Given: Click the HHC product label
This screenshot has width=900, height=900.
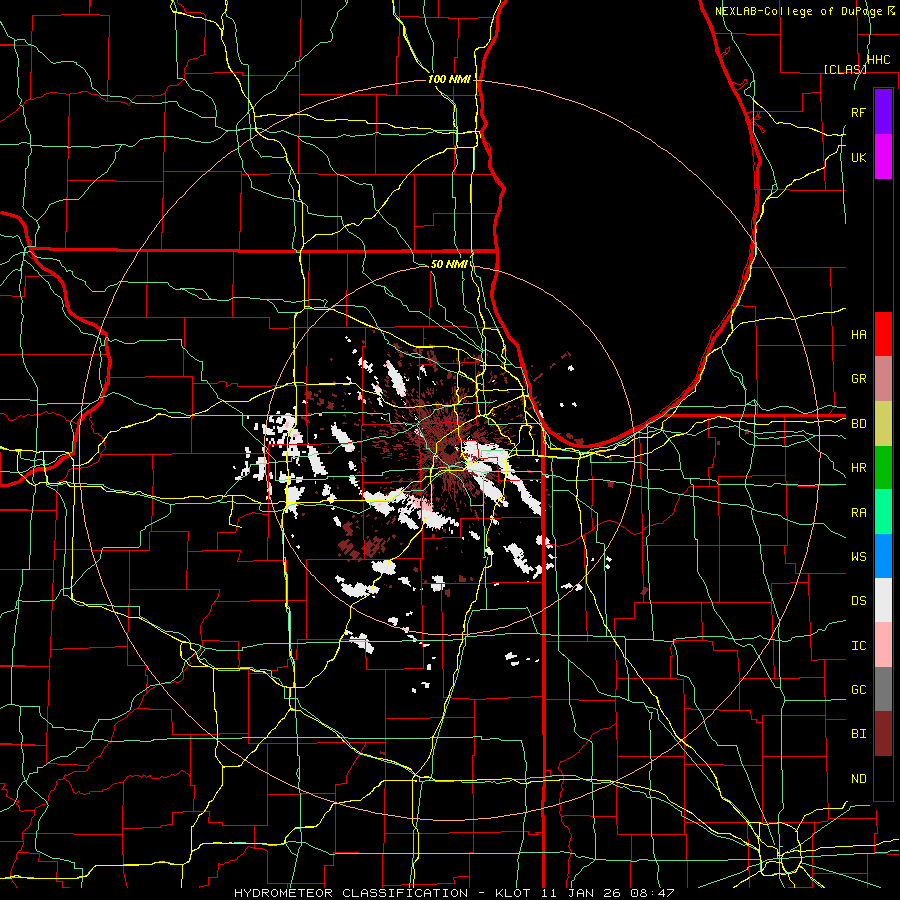Looking at the screenshot, I should pyautogui.click(x=878, y=60).
